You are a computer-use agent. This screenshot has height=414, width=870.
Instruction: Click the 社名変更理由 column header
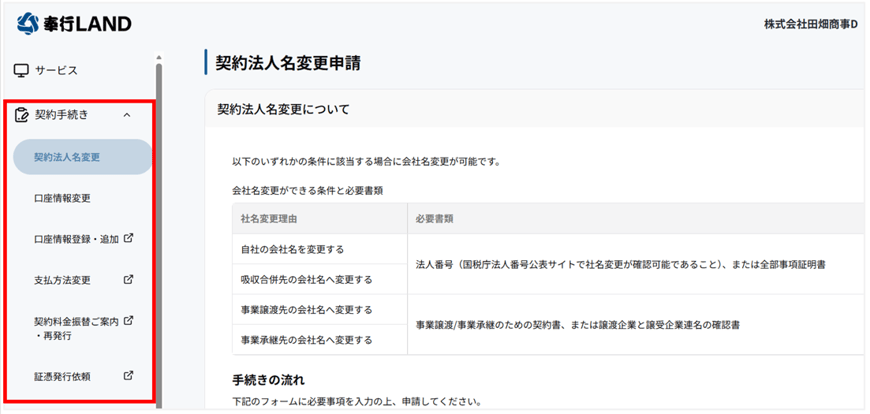tap(269, 218)
